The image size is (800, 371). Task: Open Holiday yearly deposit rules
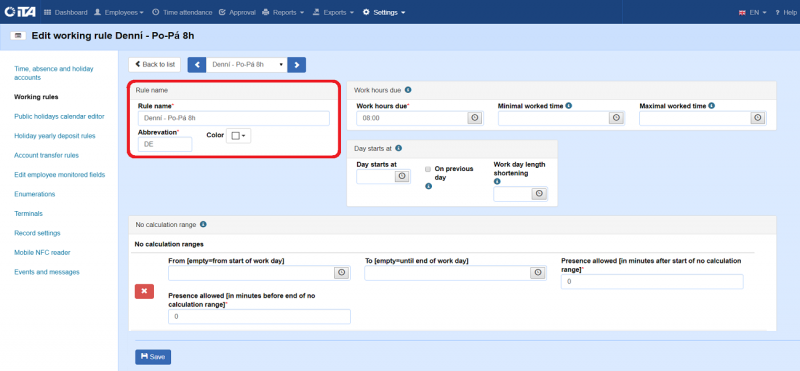55,136
